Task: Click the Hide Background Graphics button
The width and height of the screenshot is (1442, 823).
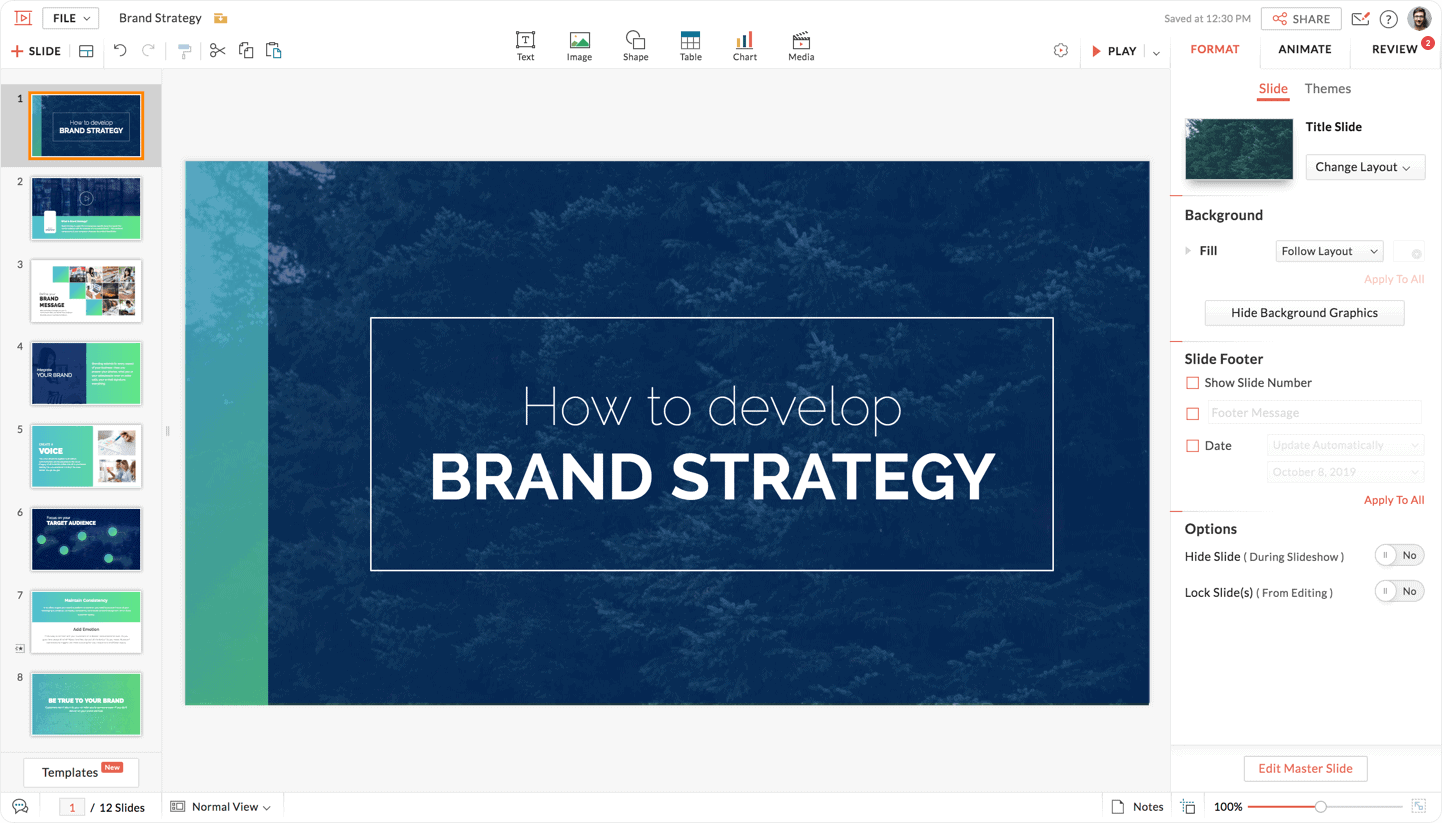Action: [x=1304, y=312]
